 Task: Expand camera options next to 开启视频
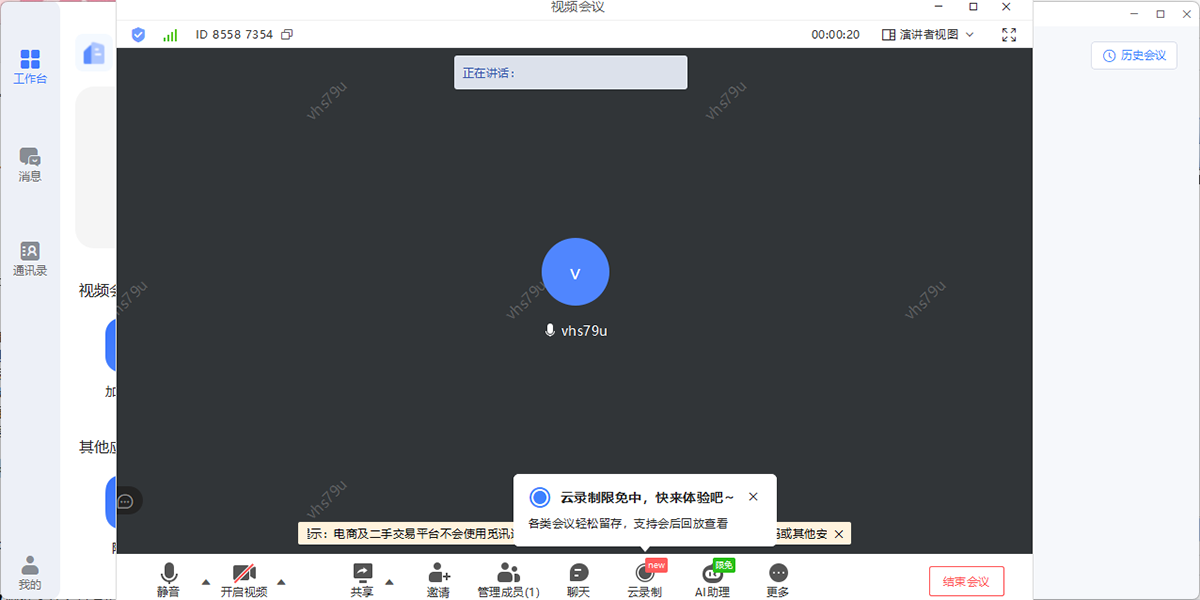[281, 581]
